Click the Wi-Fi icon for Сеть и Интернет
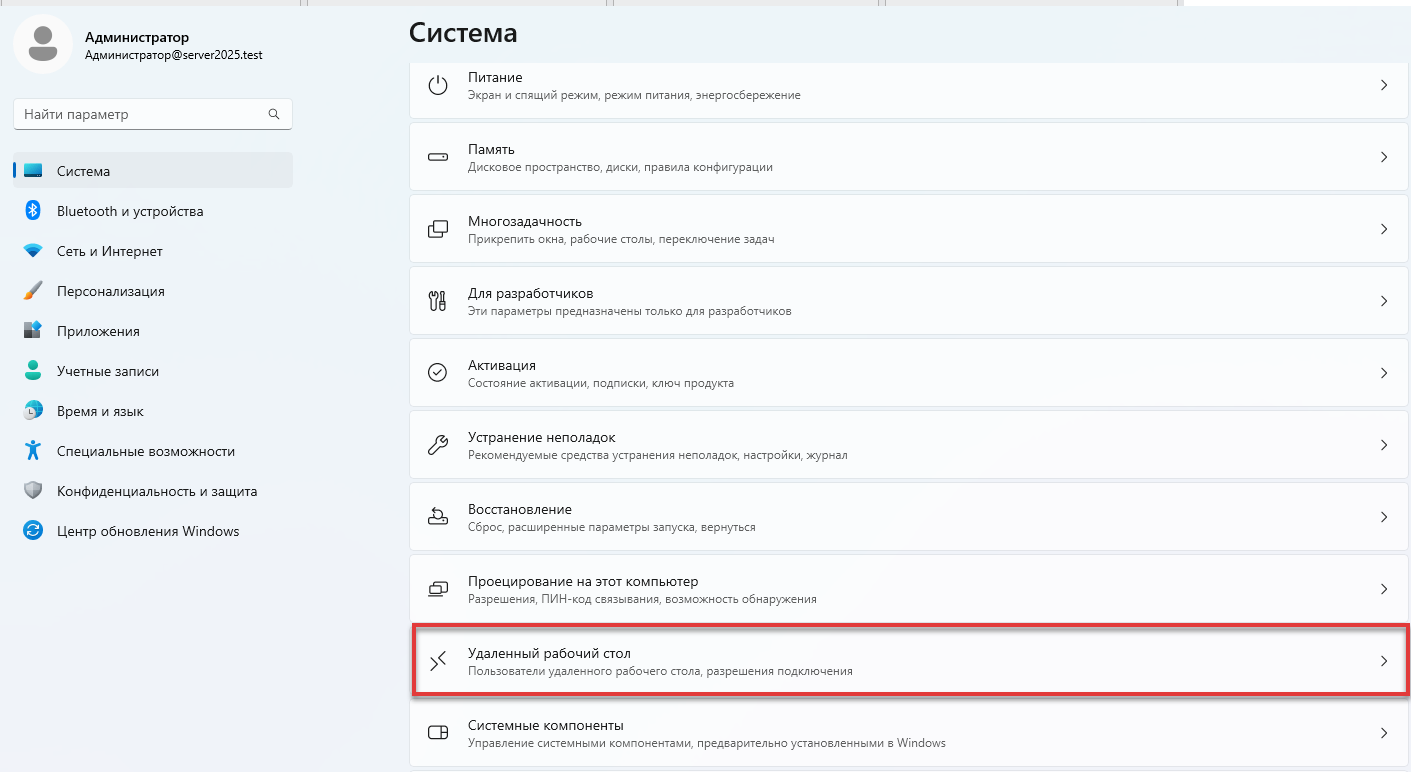 click(x=33, y=251)
